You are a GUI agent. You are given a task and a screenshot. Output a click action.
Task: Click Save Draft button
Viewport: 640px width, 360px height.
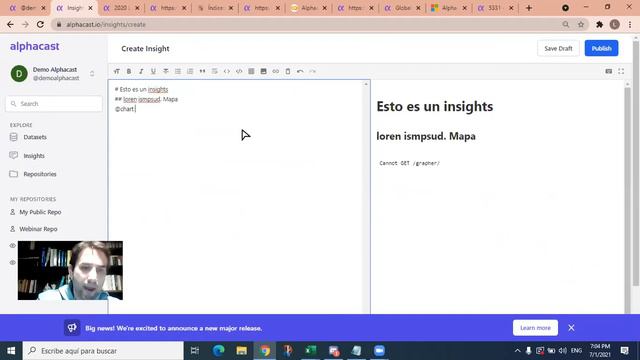(558, 48)
